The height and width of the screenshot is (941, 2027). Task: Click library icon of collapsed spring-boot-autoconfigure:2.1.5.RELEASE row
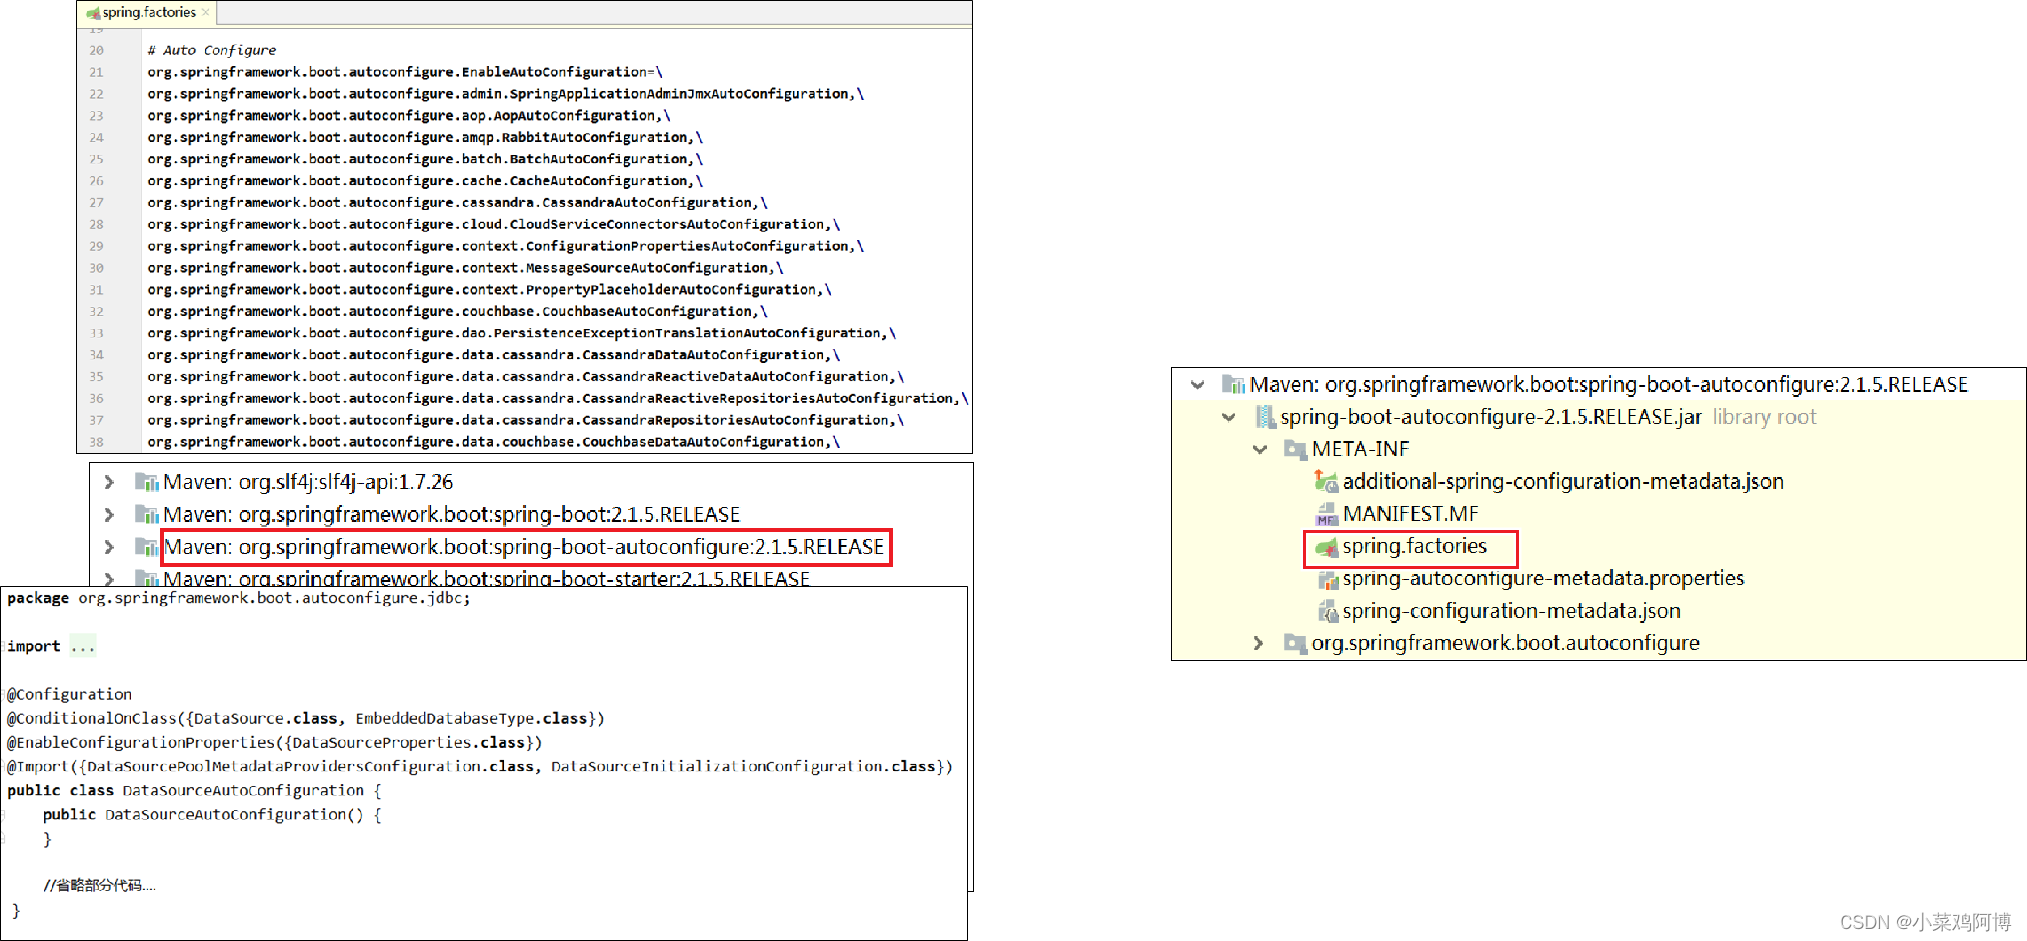point(147,547)
